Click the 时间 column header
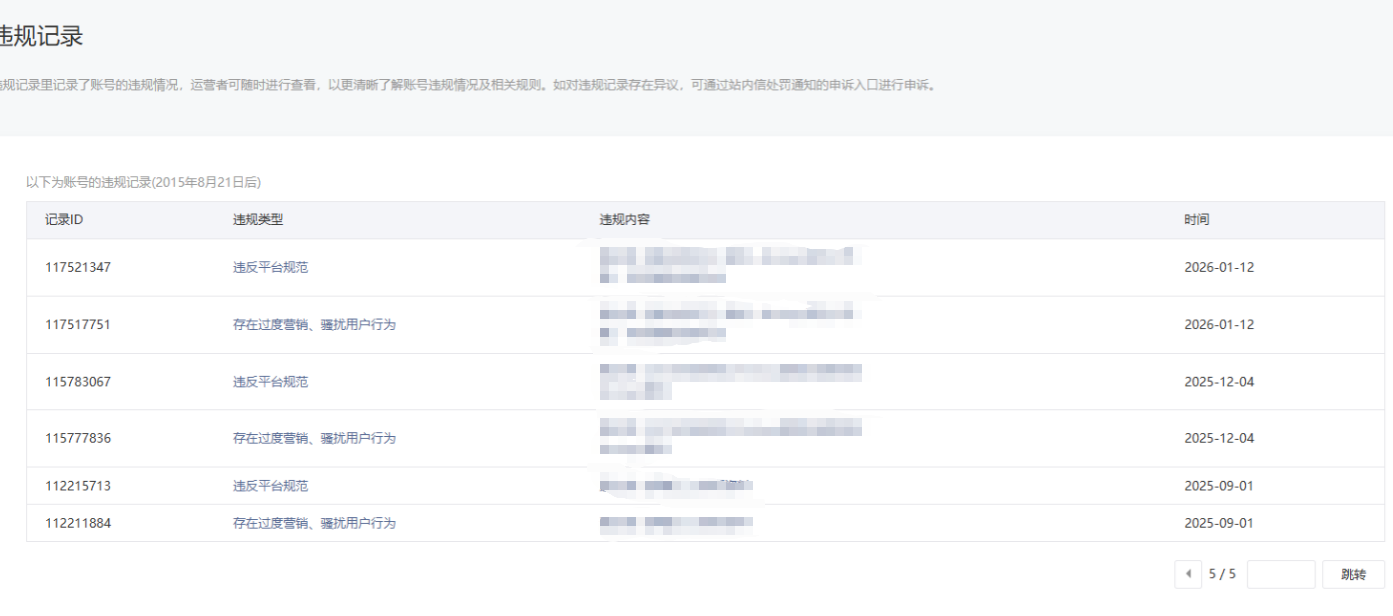This screenshot has height=616, width=1393. 1196,220
